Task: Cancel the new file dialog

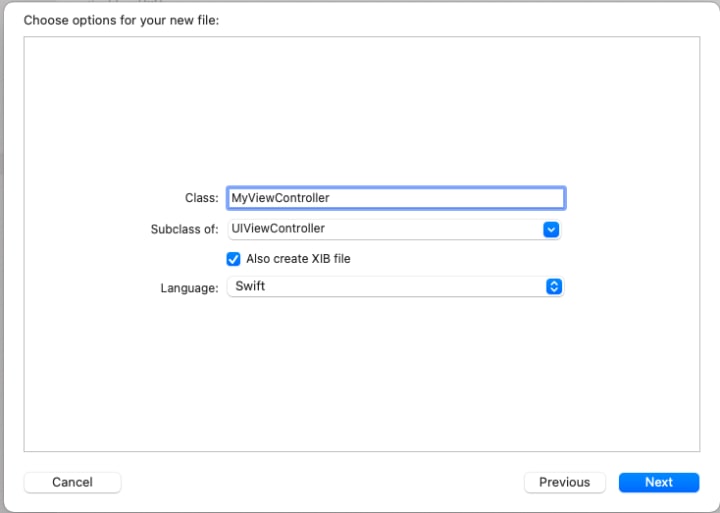Action: tap(73, 482)
